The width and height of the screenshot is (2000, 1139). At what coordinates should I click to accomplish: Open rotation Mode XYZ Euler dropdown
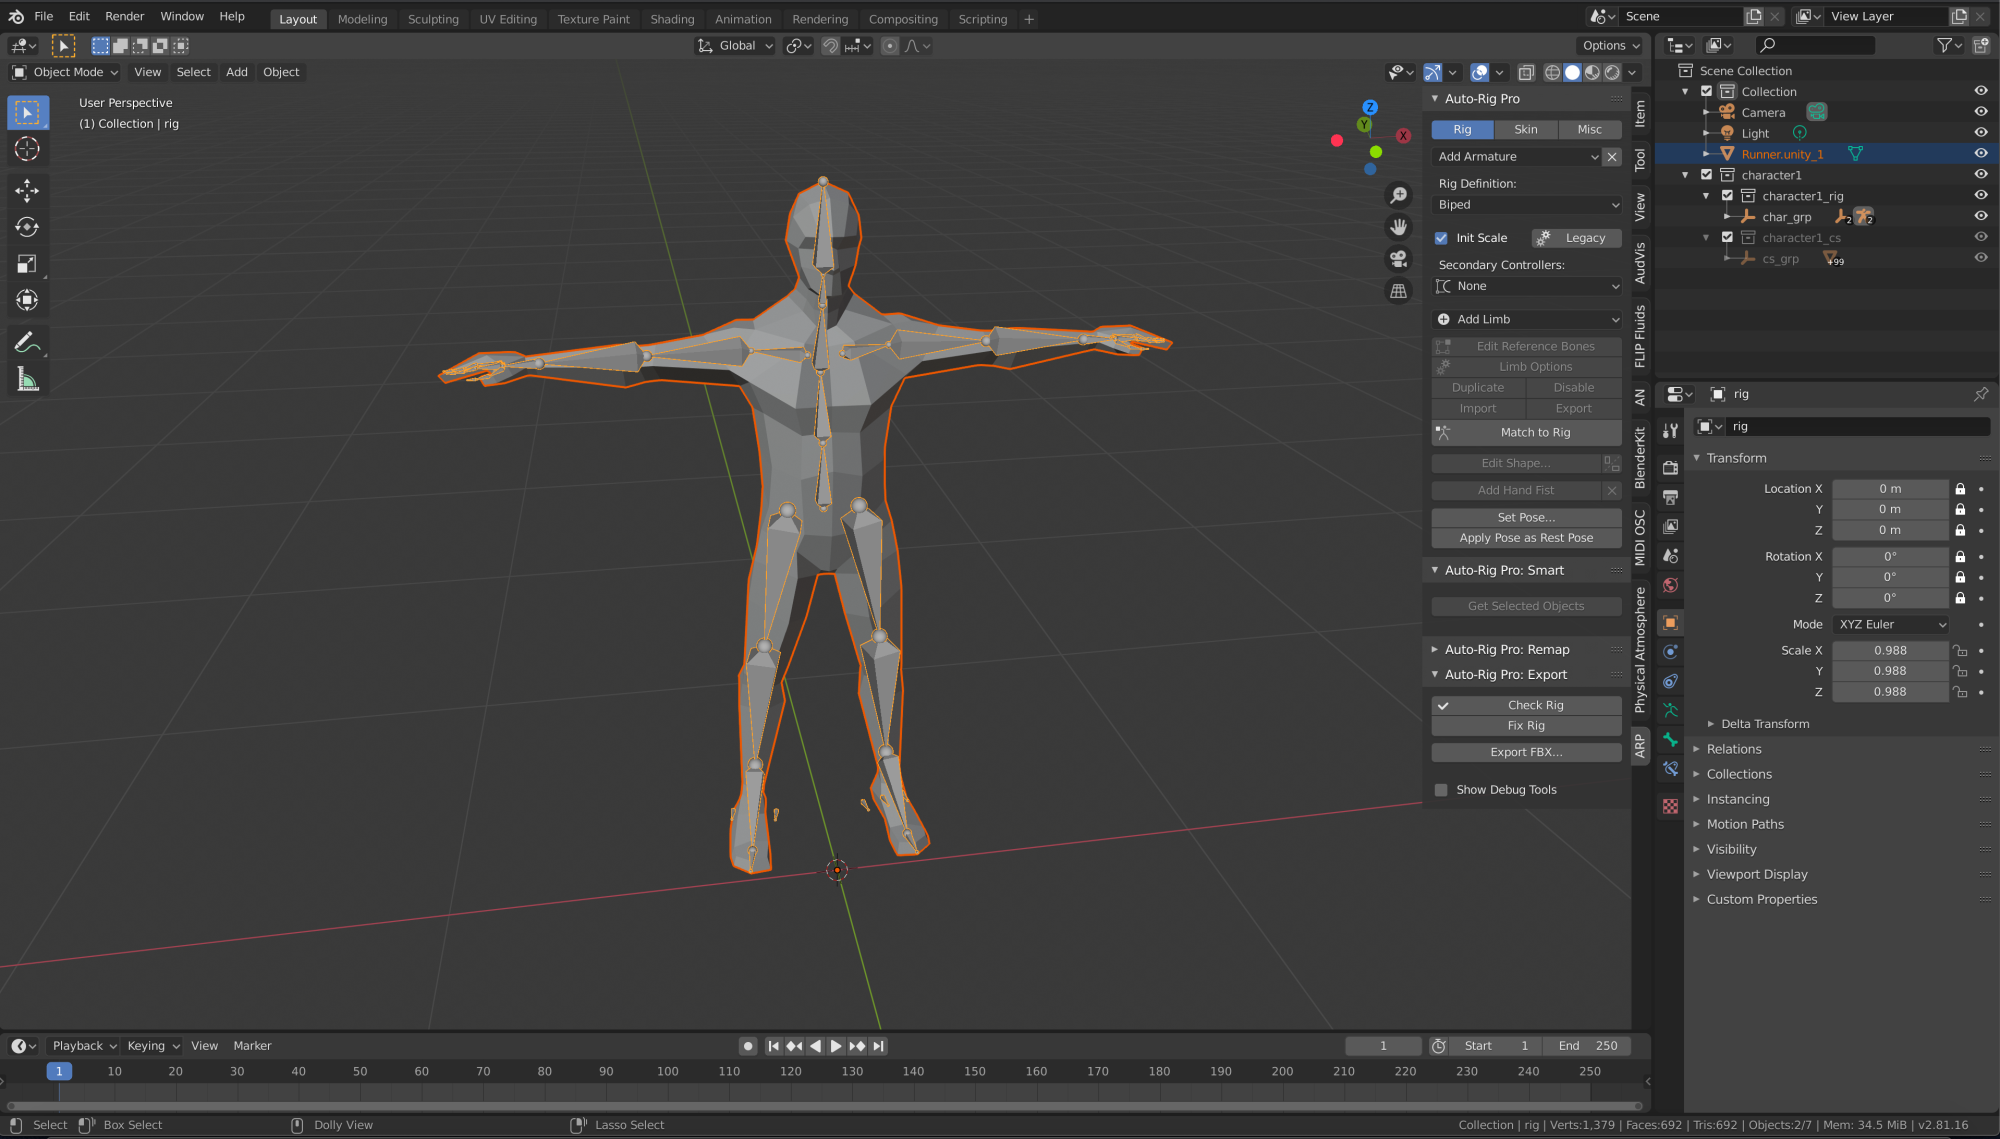click(x=1892, y=625)
